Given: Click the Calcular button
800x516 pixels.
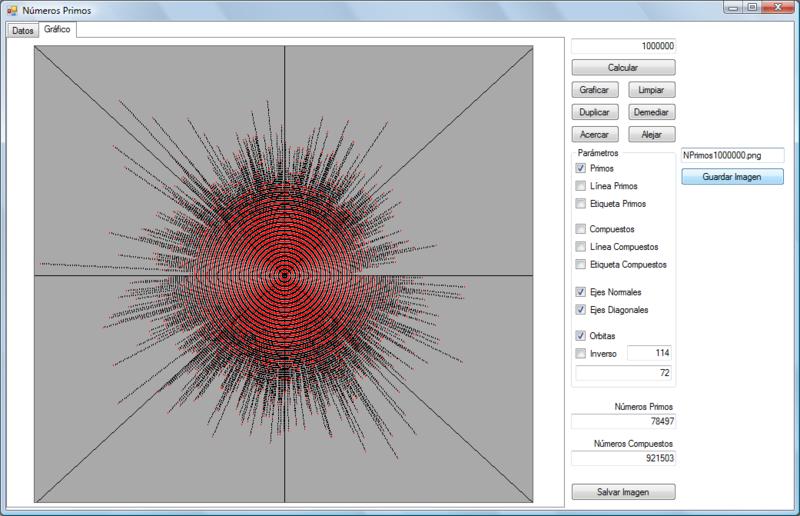Looking at the screenshot, I should (623, 67).
